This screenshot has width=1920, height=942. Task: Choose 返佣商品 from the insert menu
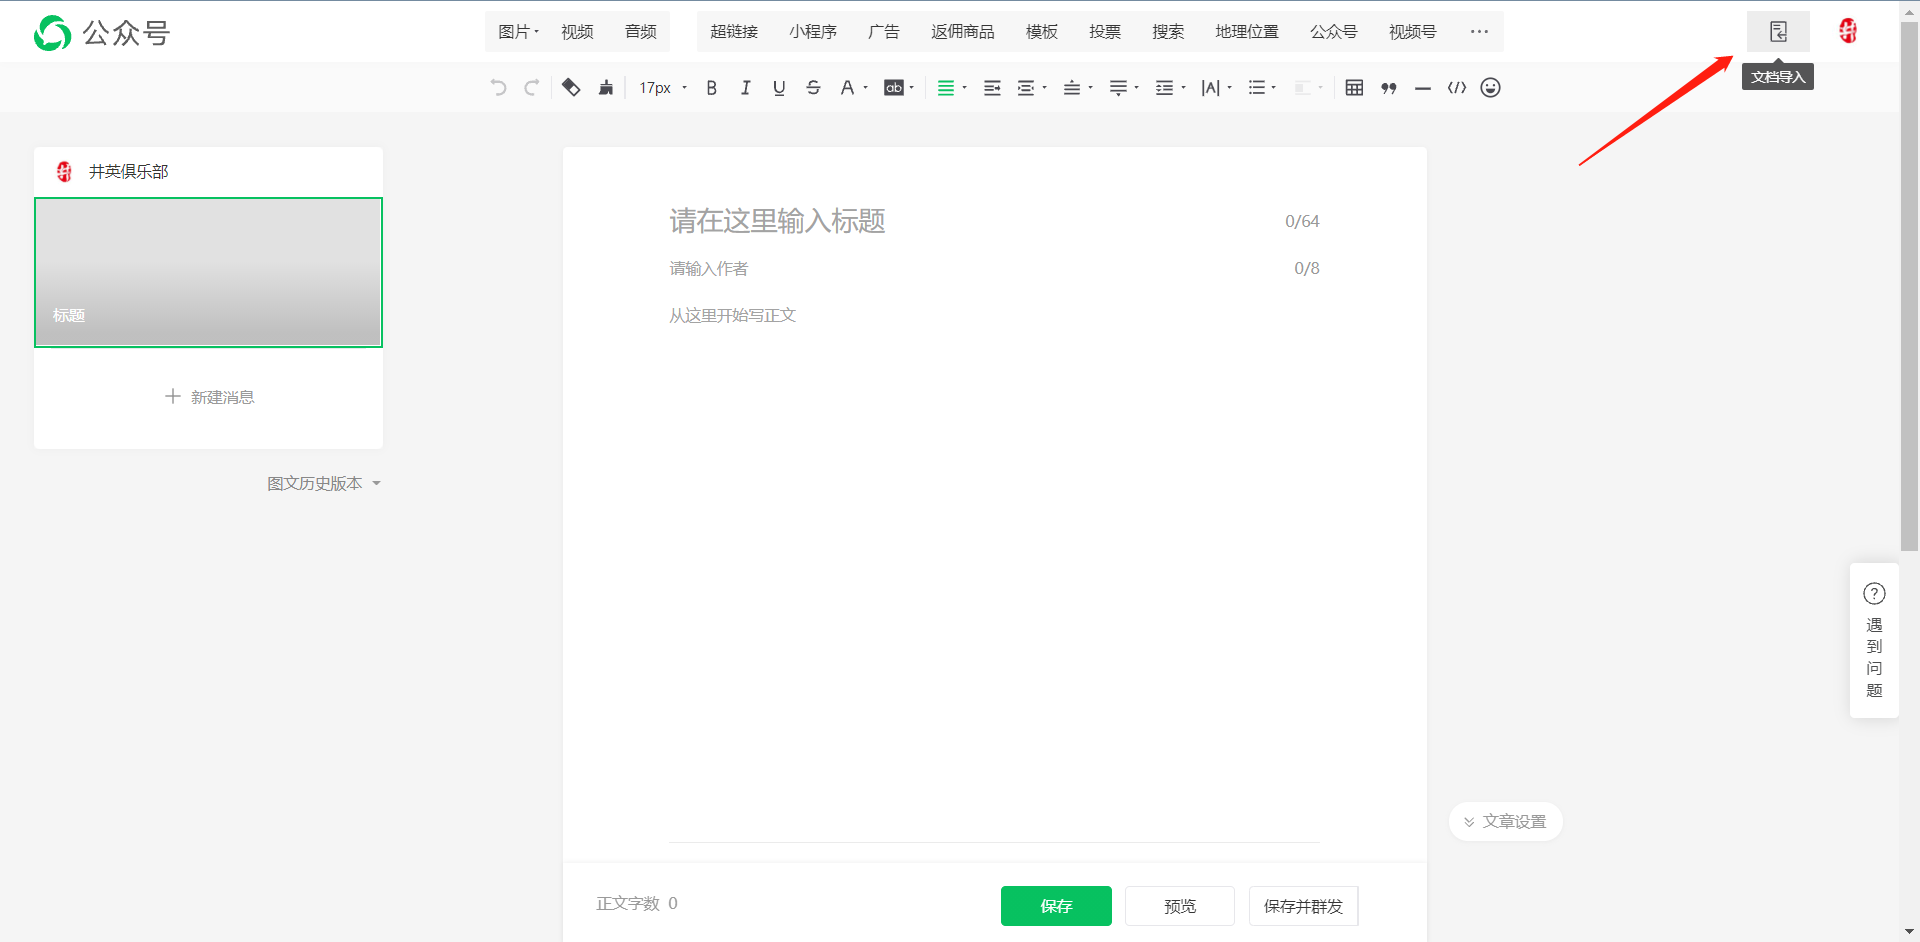(963, 32)
